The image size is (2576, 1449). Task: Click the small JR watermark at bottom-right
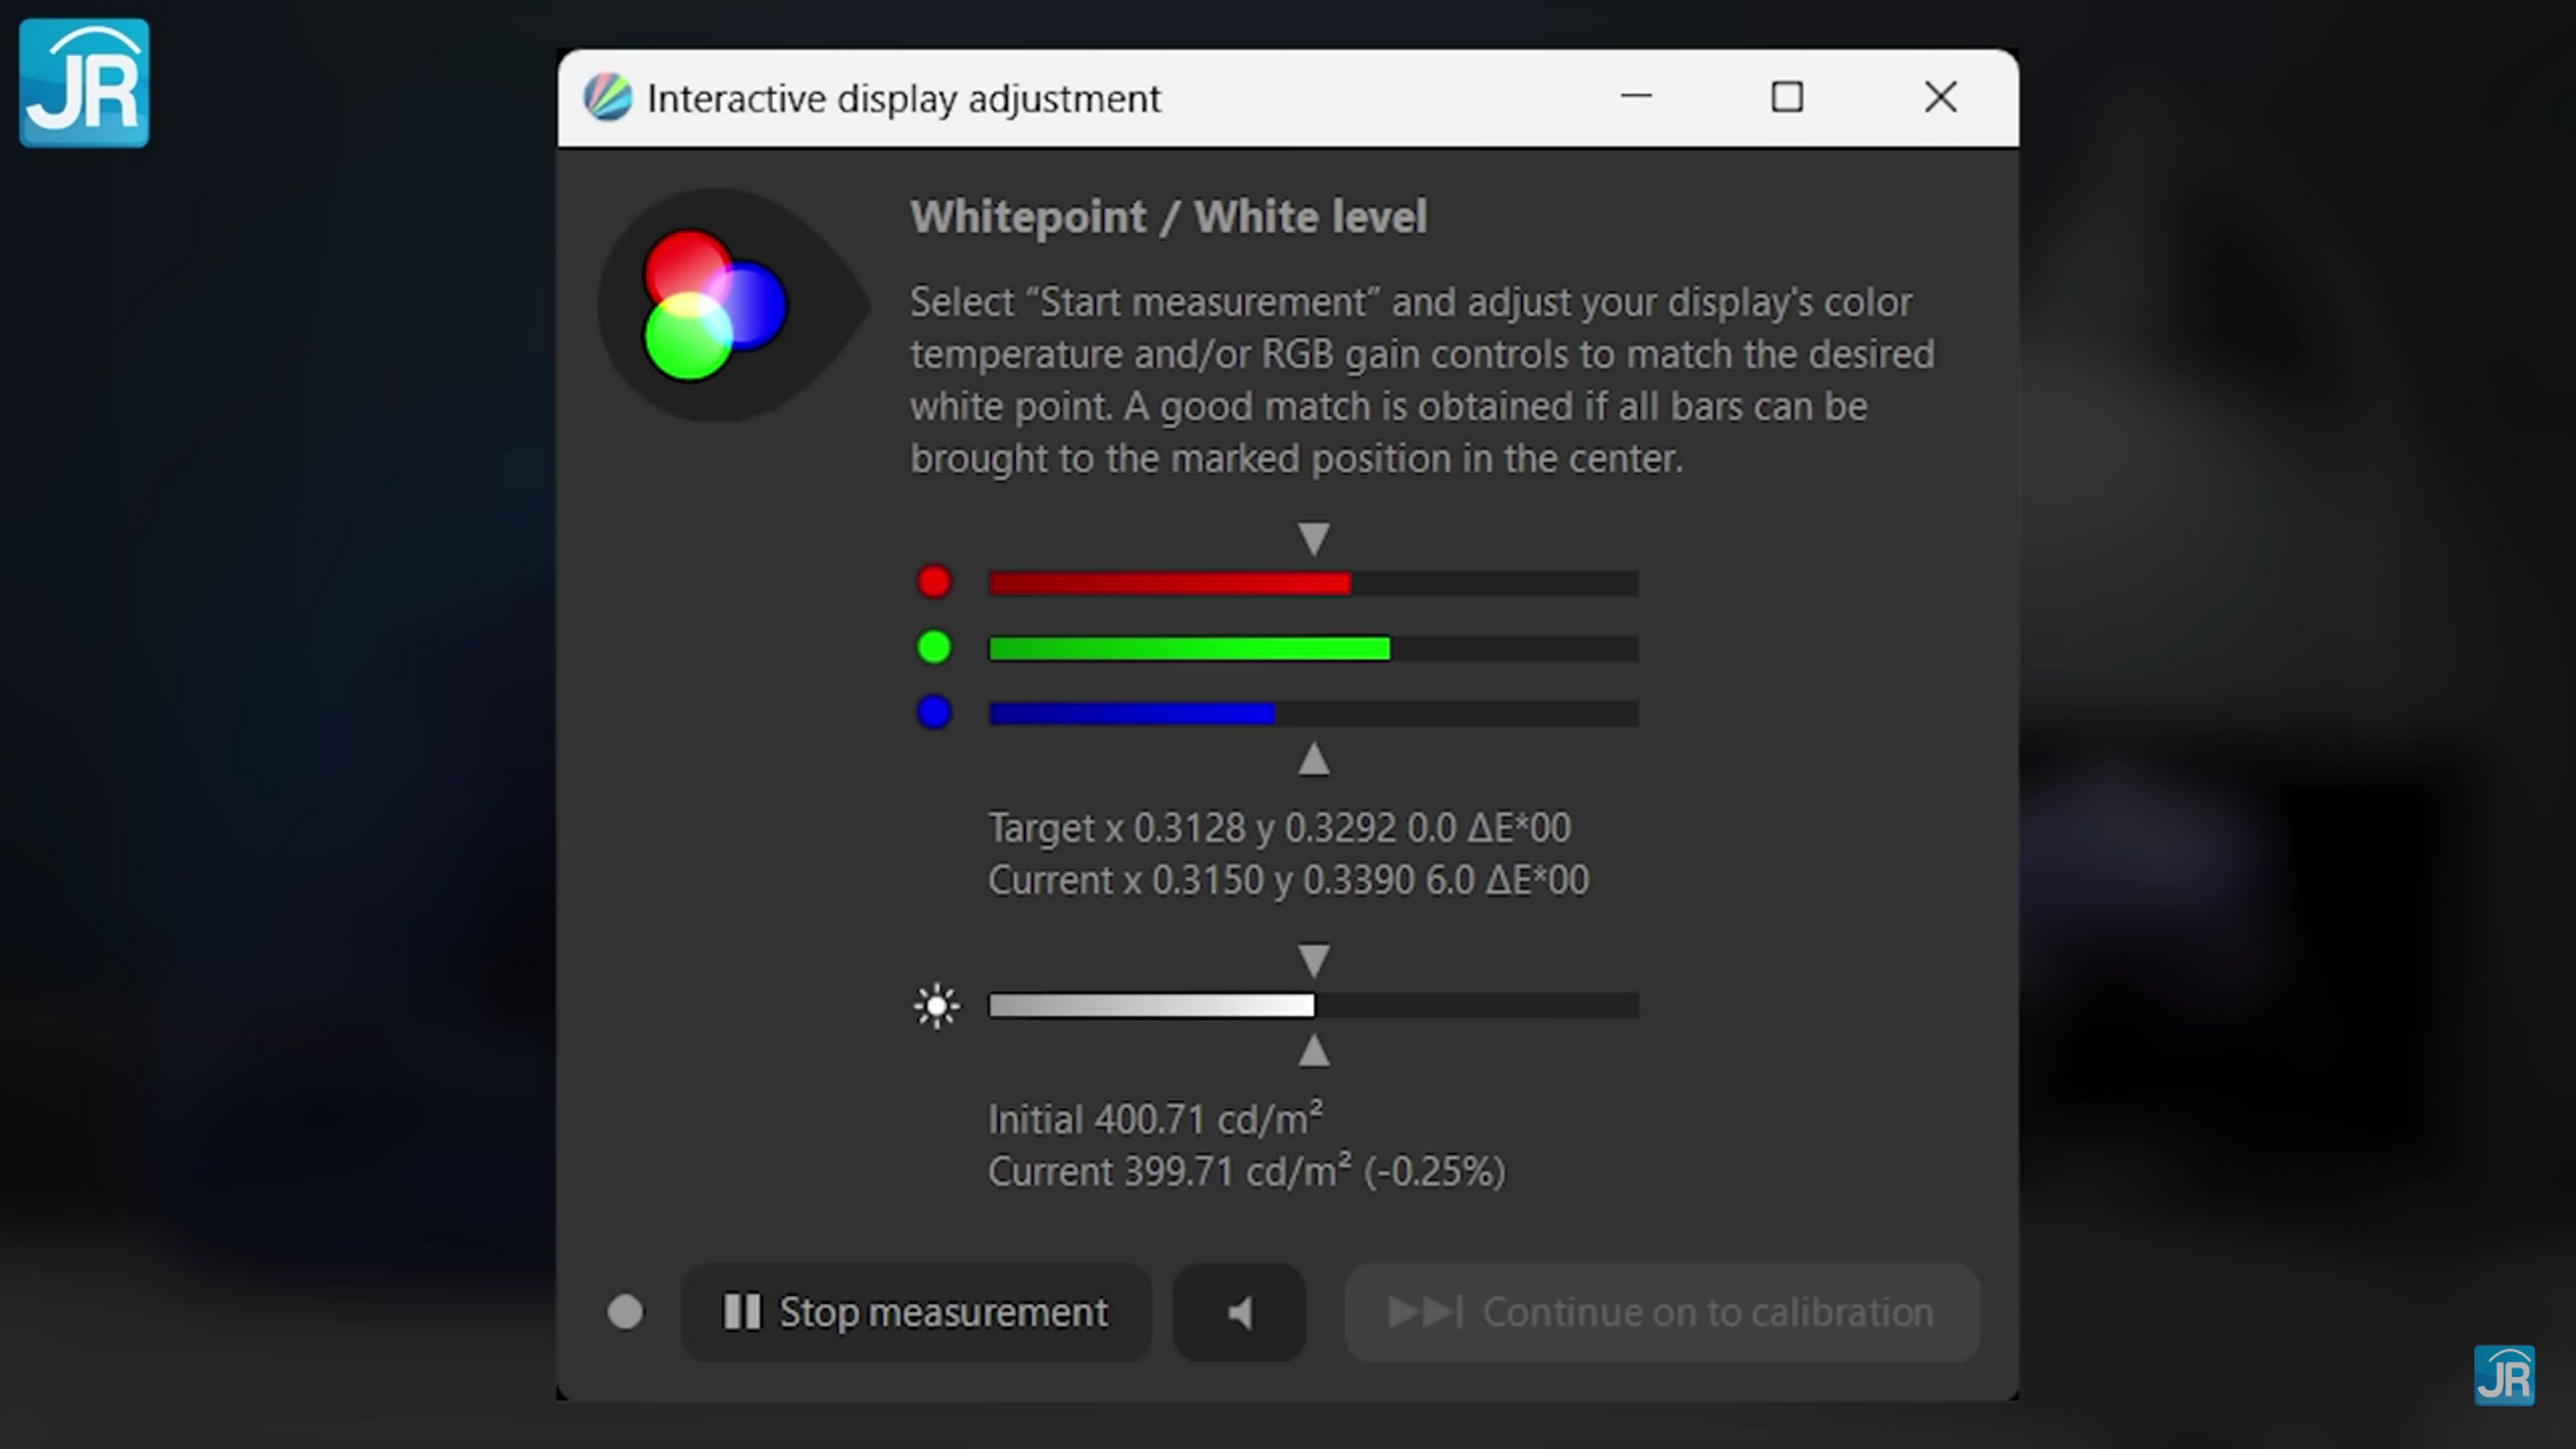point(2503,1376)
